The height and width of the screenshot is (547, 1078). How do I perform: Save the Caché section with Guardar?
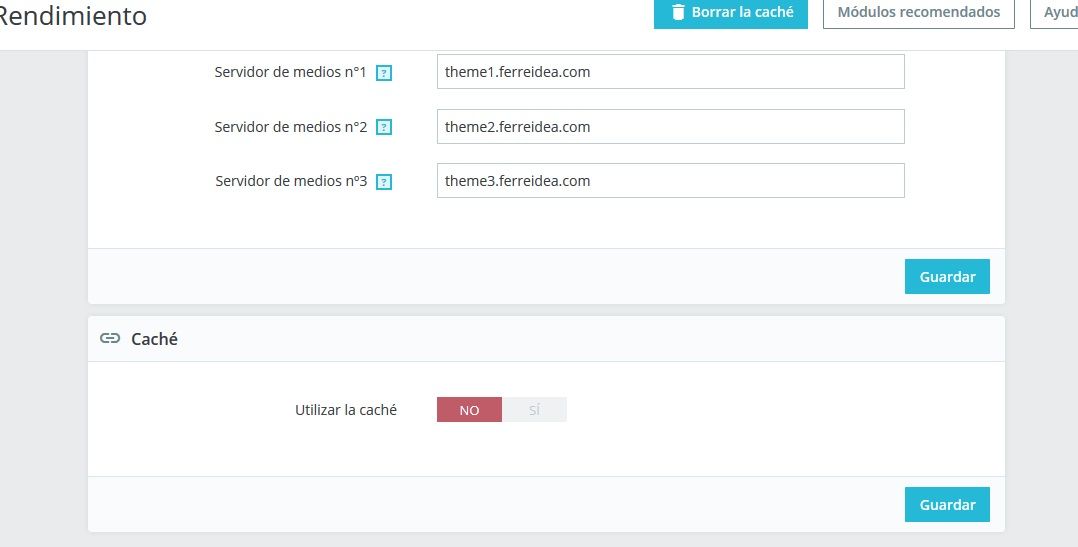pyautogui.click(x=947, y=504)
